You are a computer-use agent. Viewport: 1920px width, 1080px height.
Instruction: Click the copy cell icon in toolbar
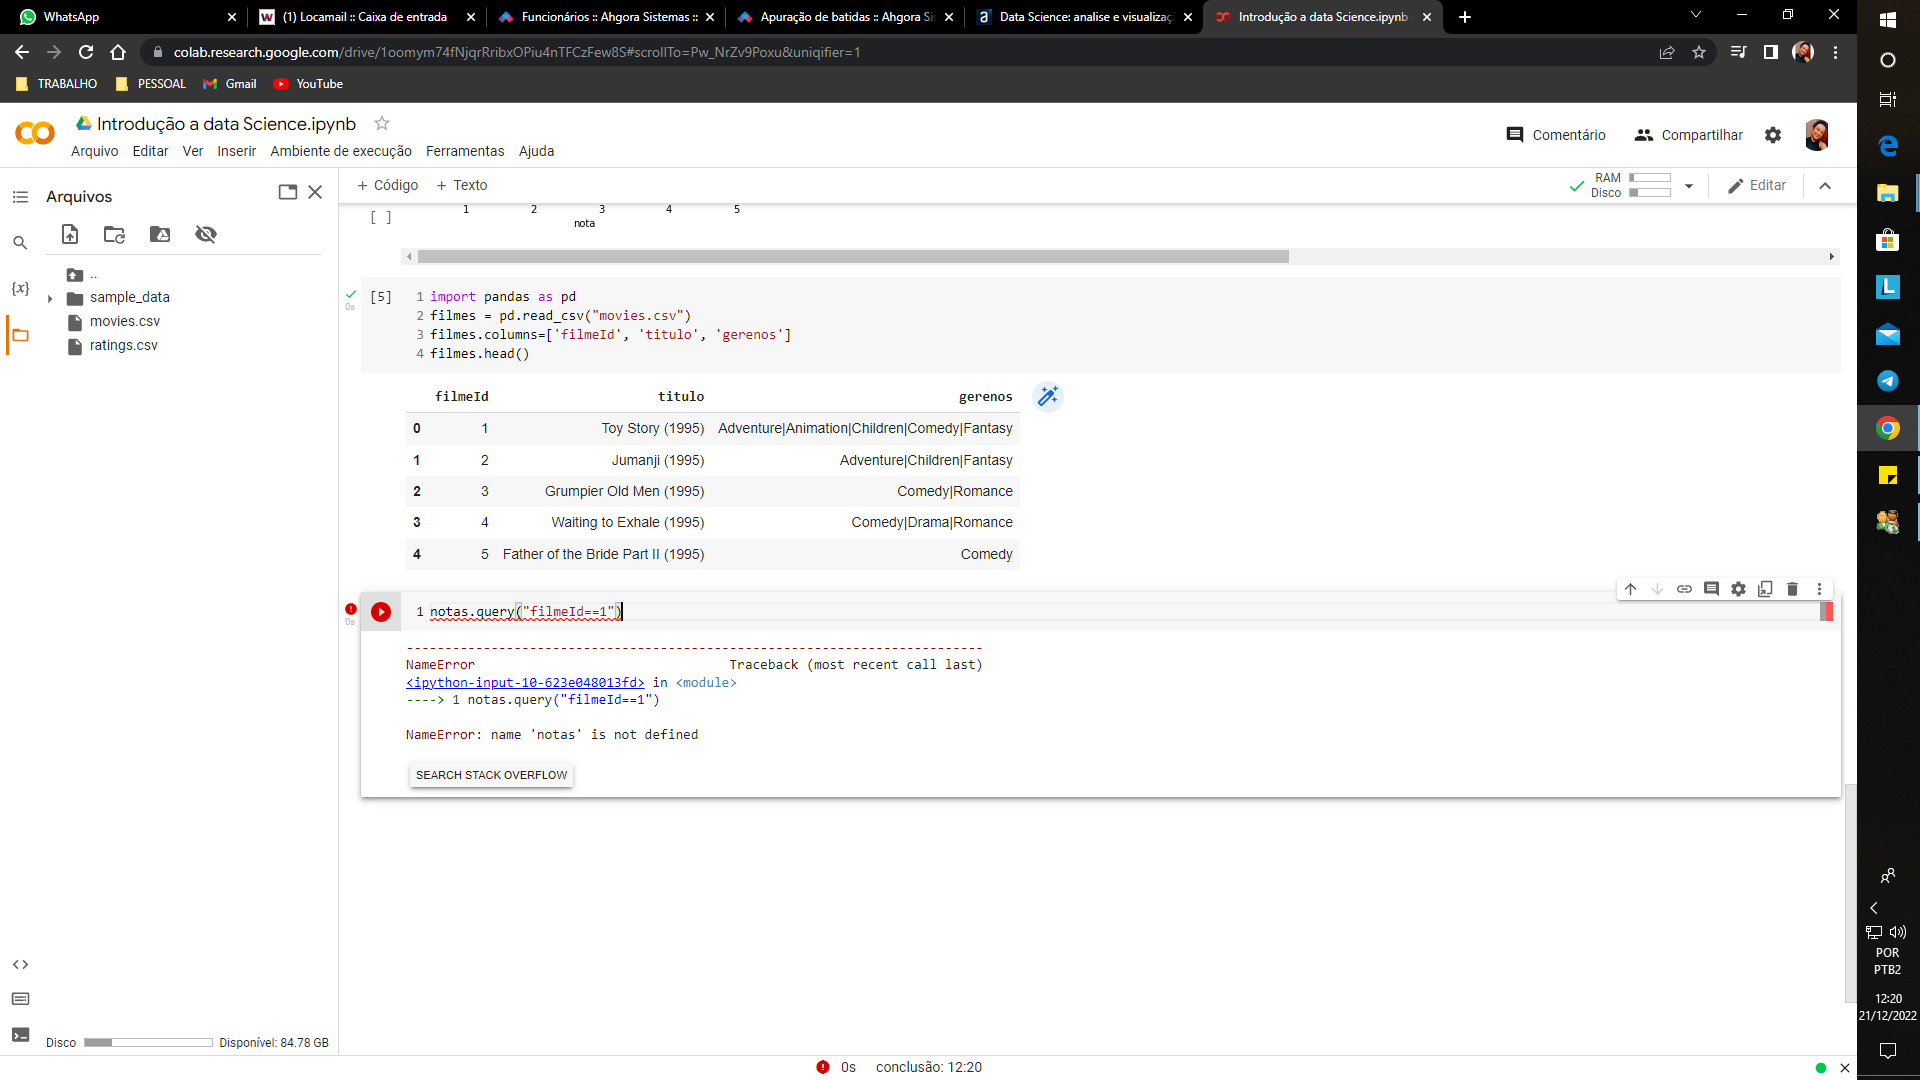[1764, 588]
